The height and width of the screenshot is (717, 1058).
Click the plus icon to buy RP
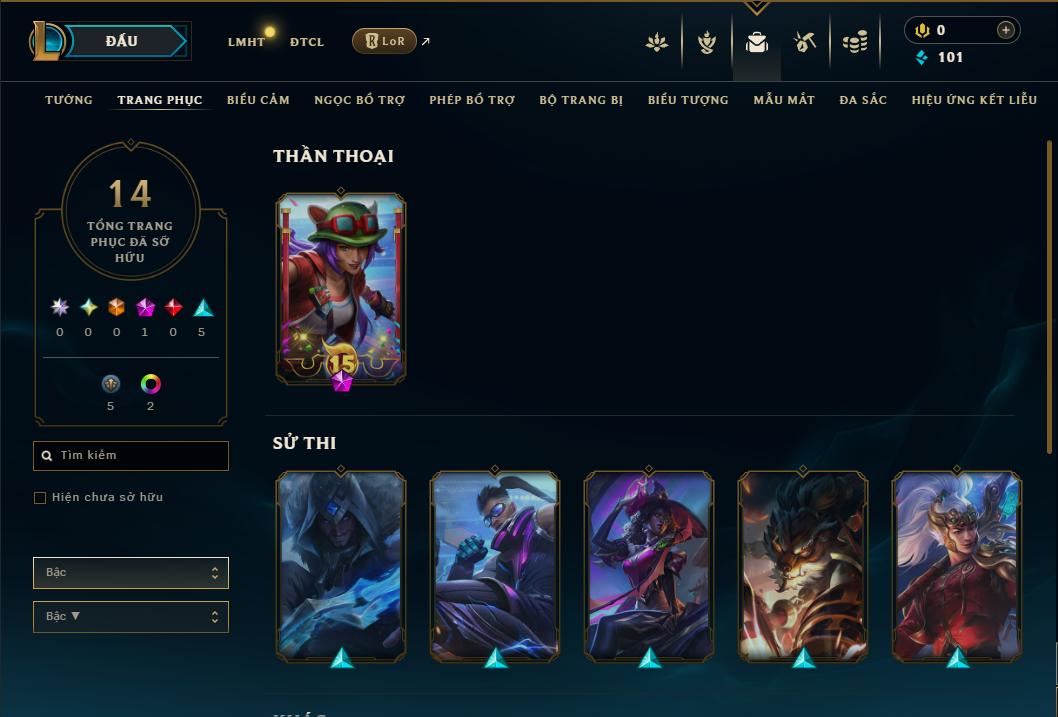pyautogui.click(x=1005, y=30)
